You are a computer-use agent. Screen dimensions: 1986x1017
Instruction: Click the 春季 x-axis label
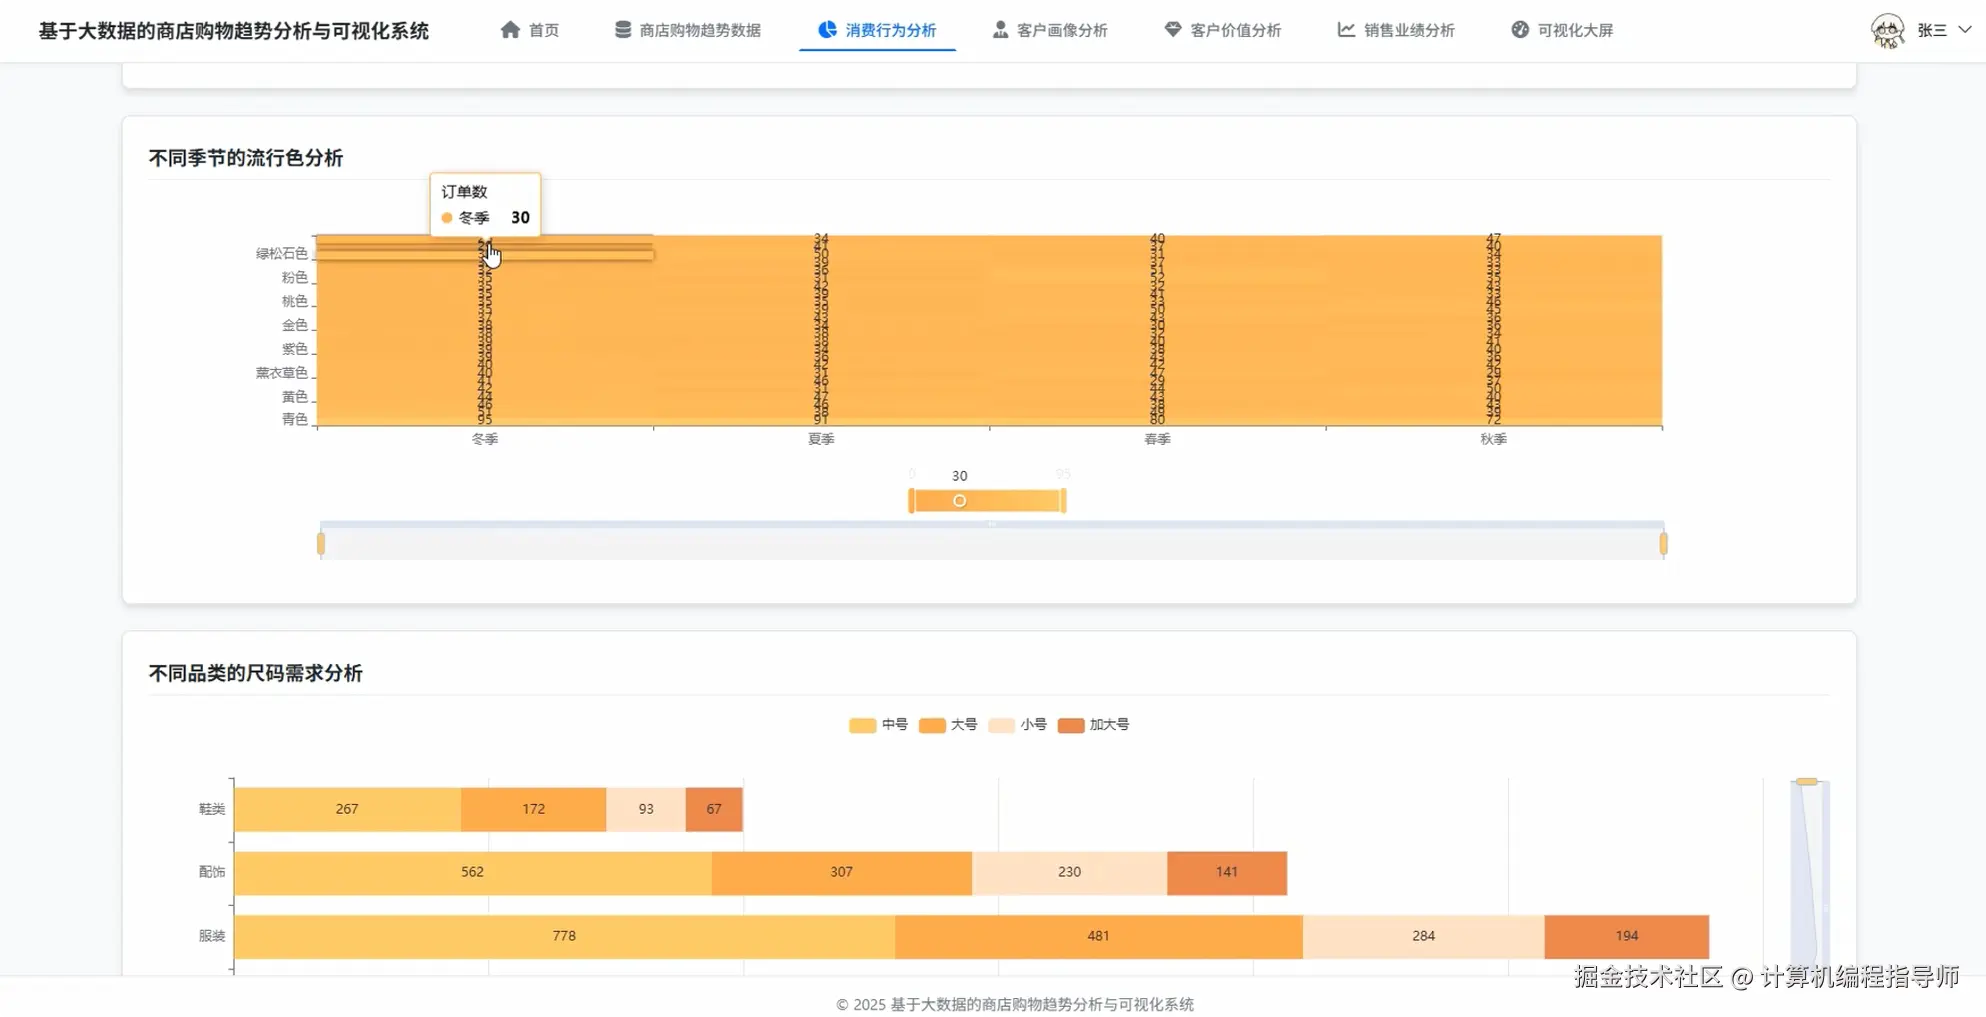tap(1157, 440)
